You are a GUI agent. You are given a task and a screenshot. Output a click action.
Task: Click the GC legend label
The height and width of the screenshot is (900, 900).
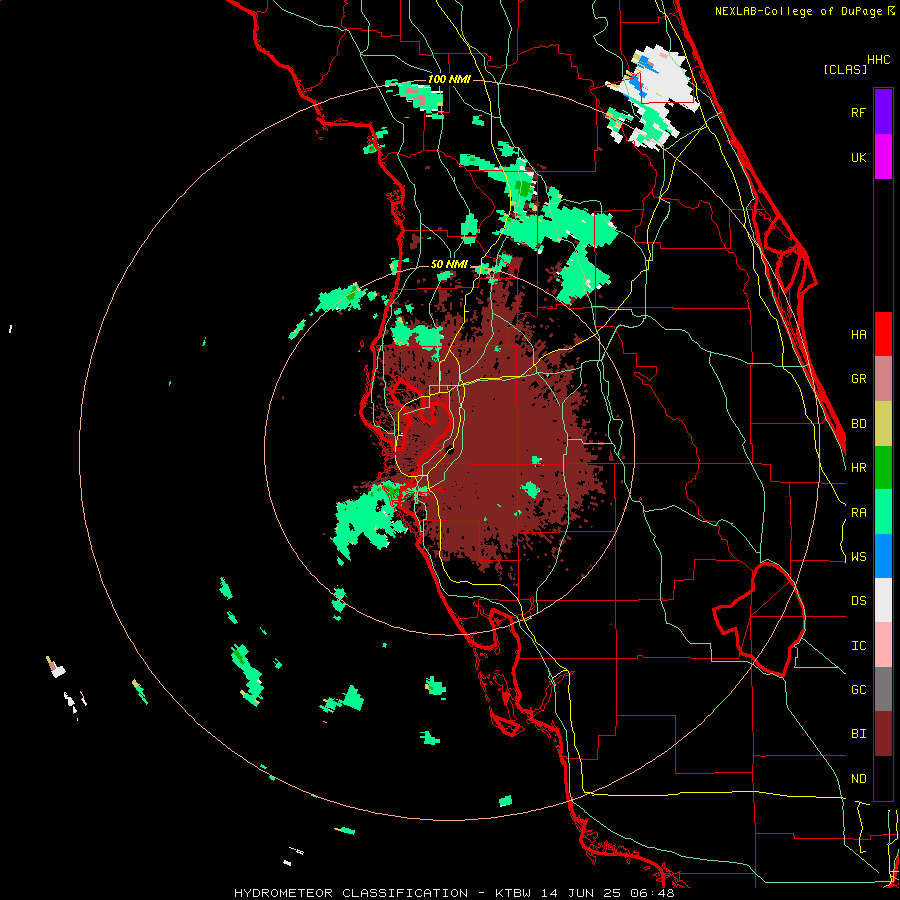(x=858, y=690)
